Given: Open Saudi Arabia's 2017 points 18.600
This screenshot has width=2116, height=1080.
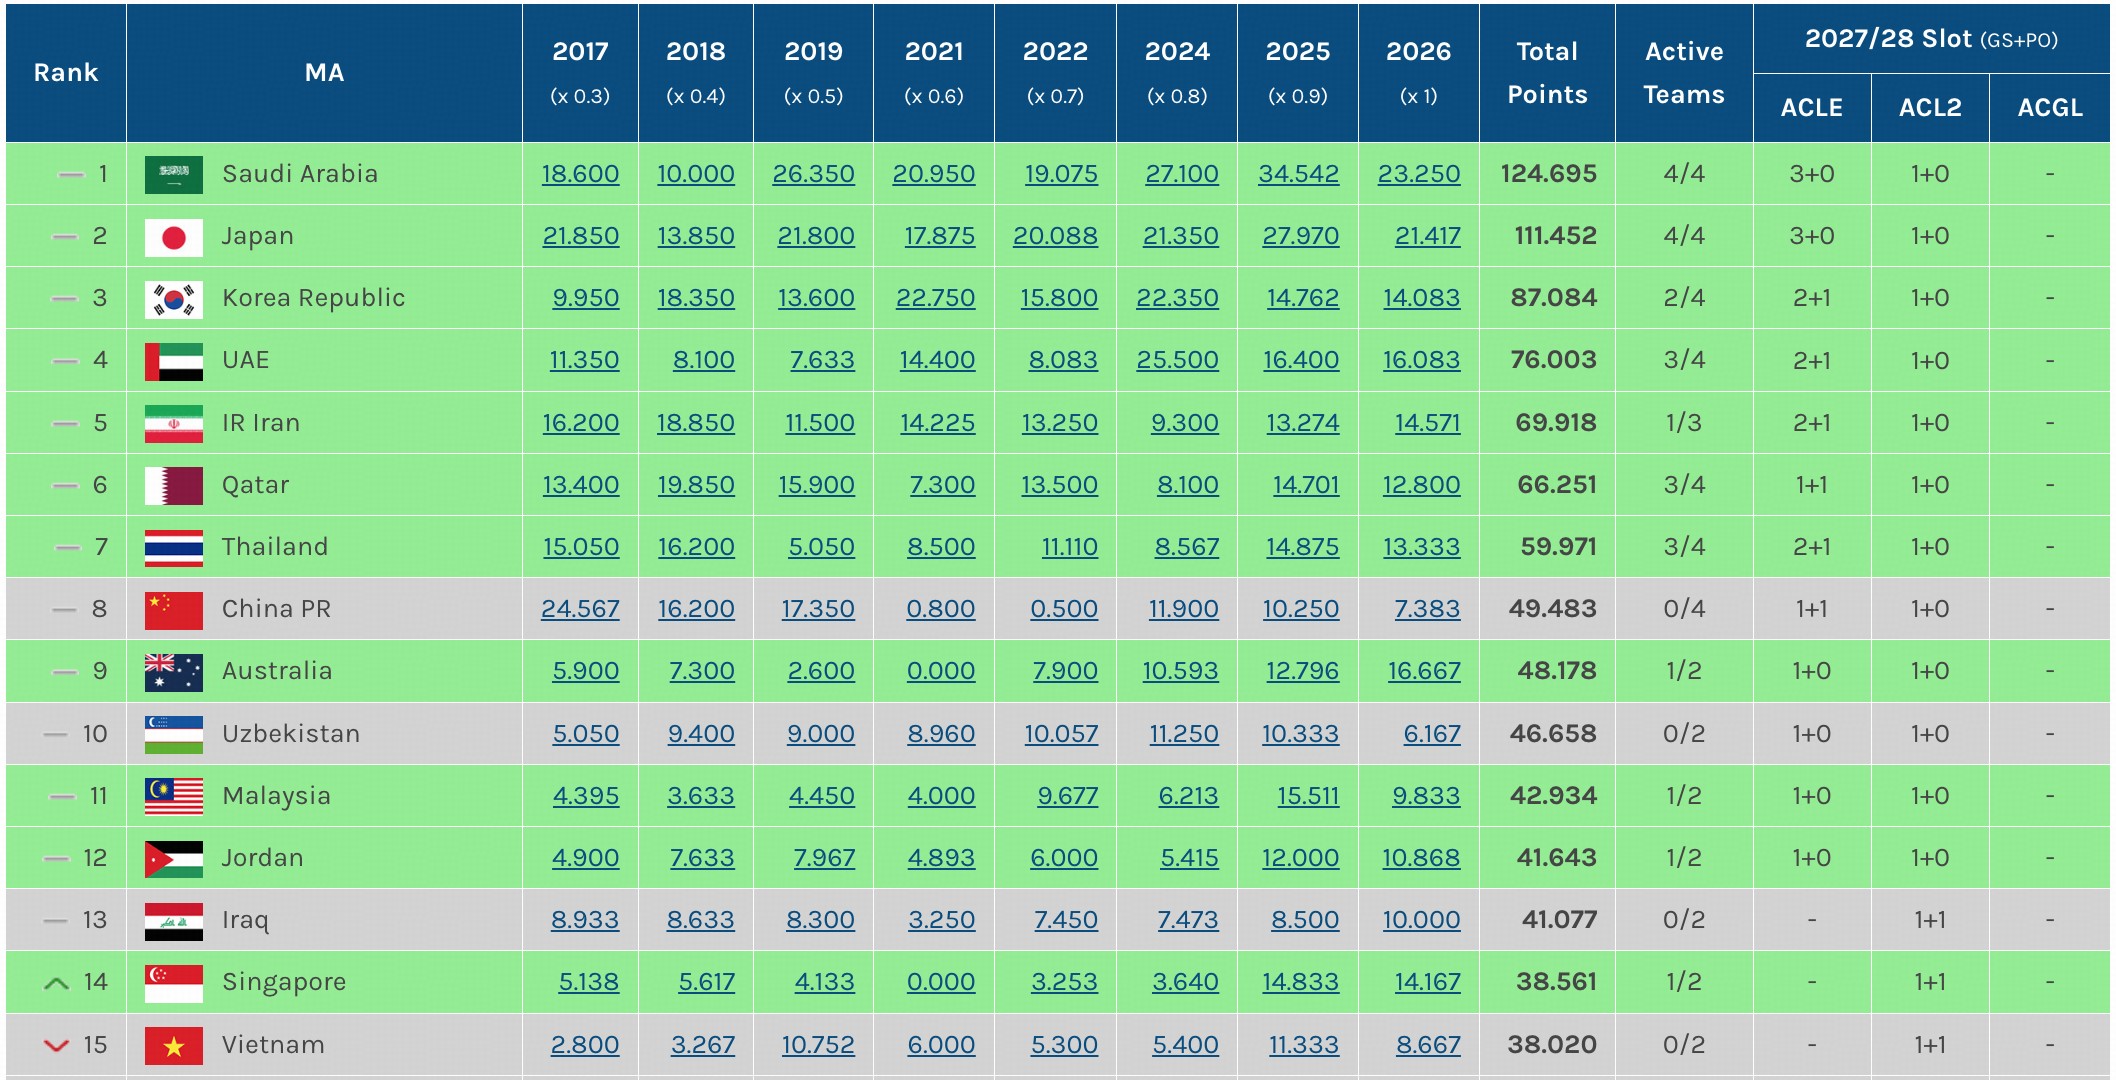Looking at the screenshot, I should click(580, 174).
